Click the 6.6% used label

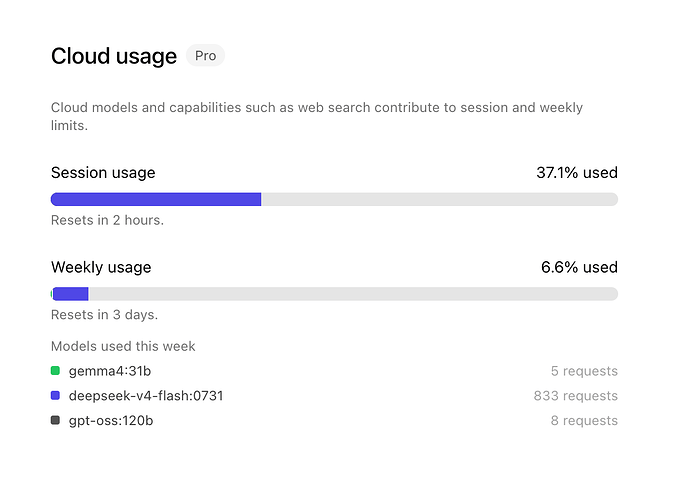[x=579, y=267]
